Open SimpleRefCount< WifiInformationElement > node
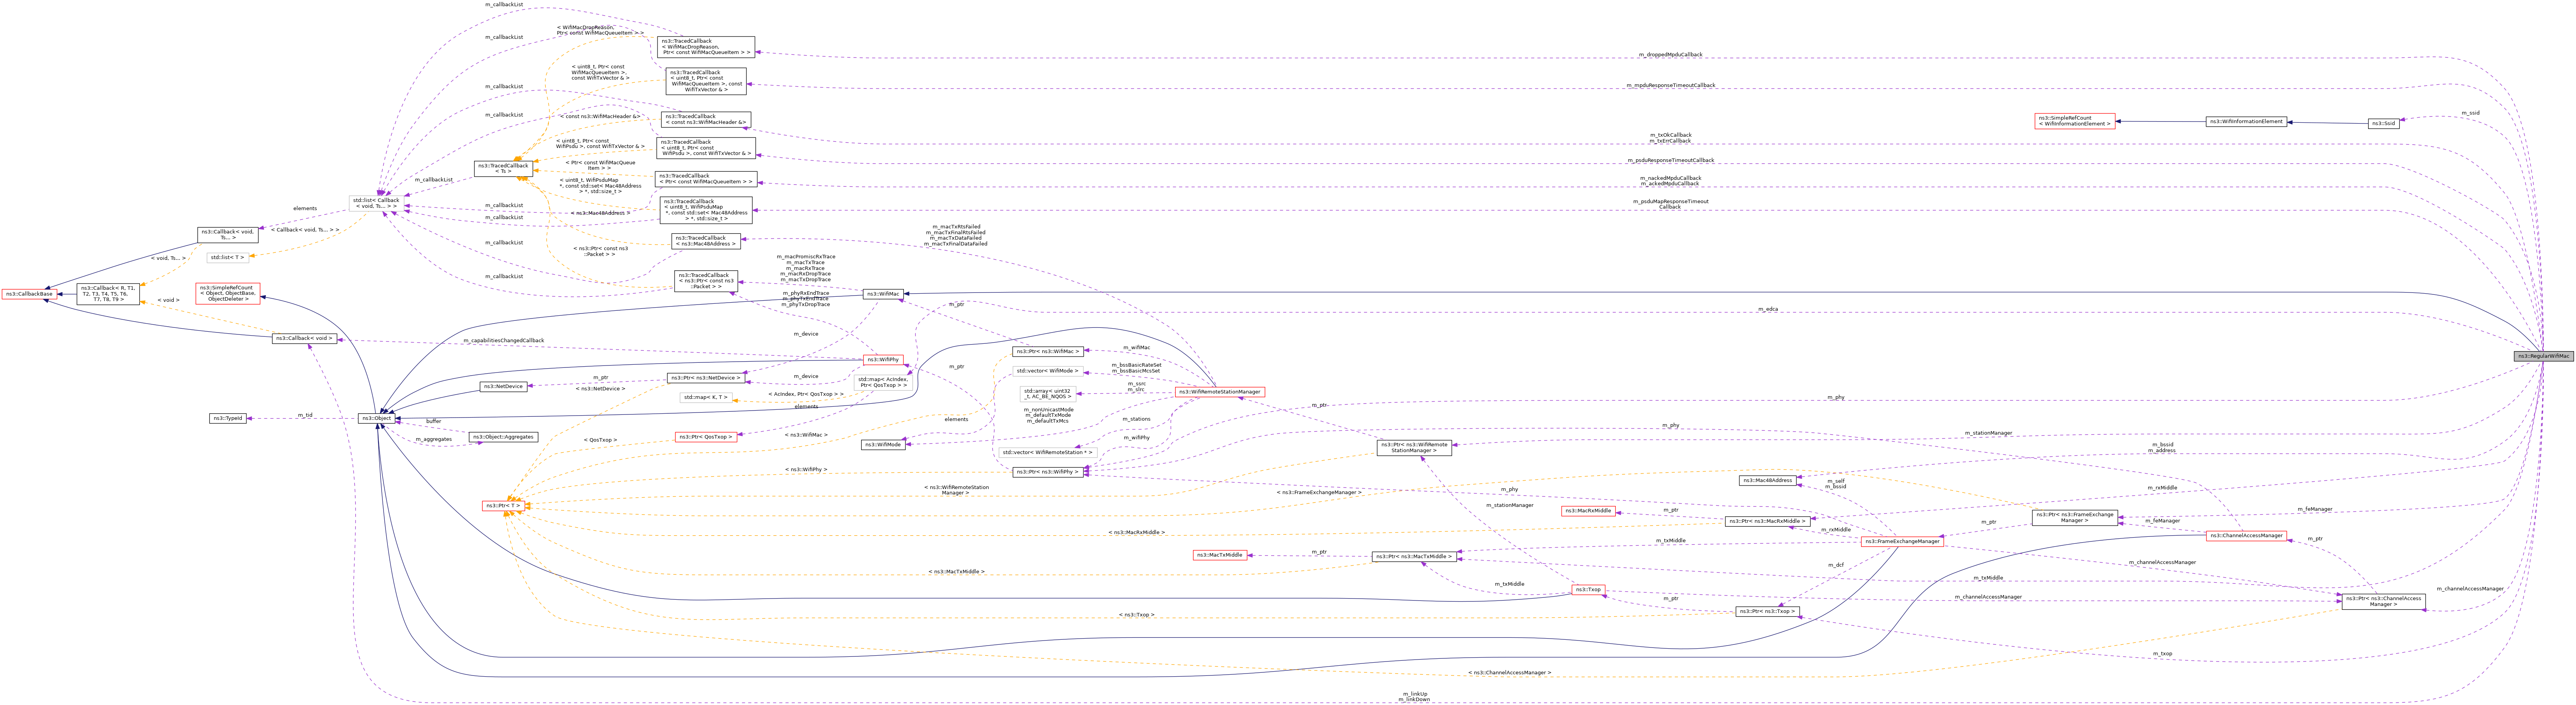2576x705 pixels. 2075,121
